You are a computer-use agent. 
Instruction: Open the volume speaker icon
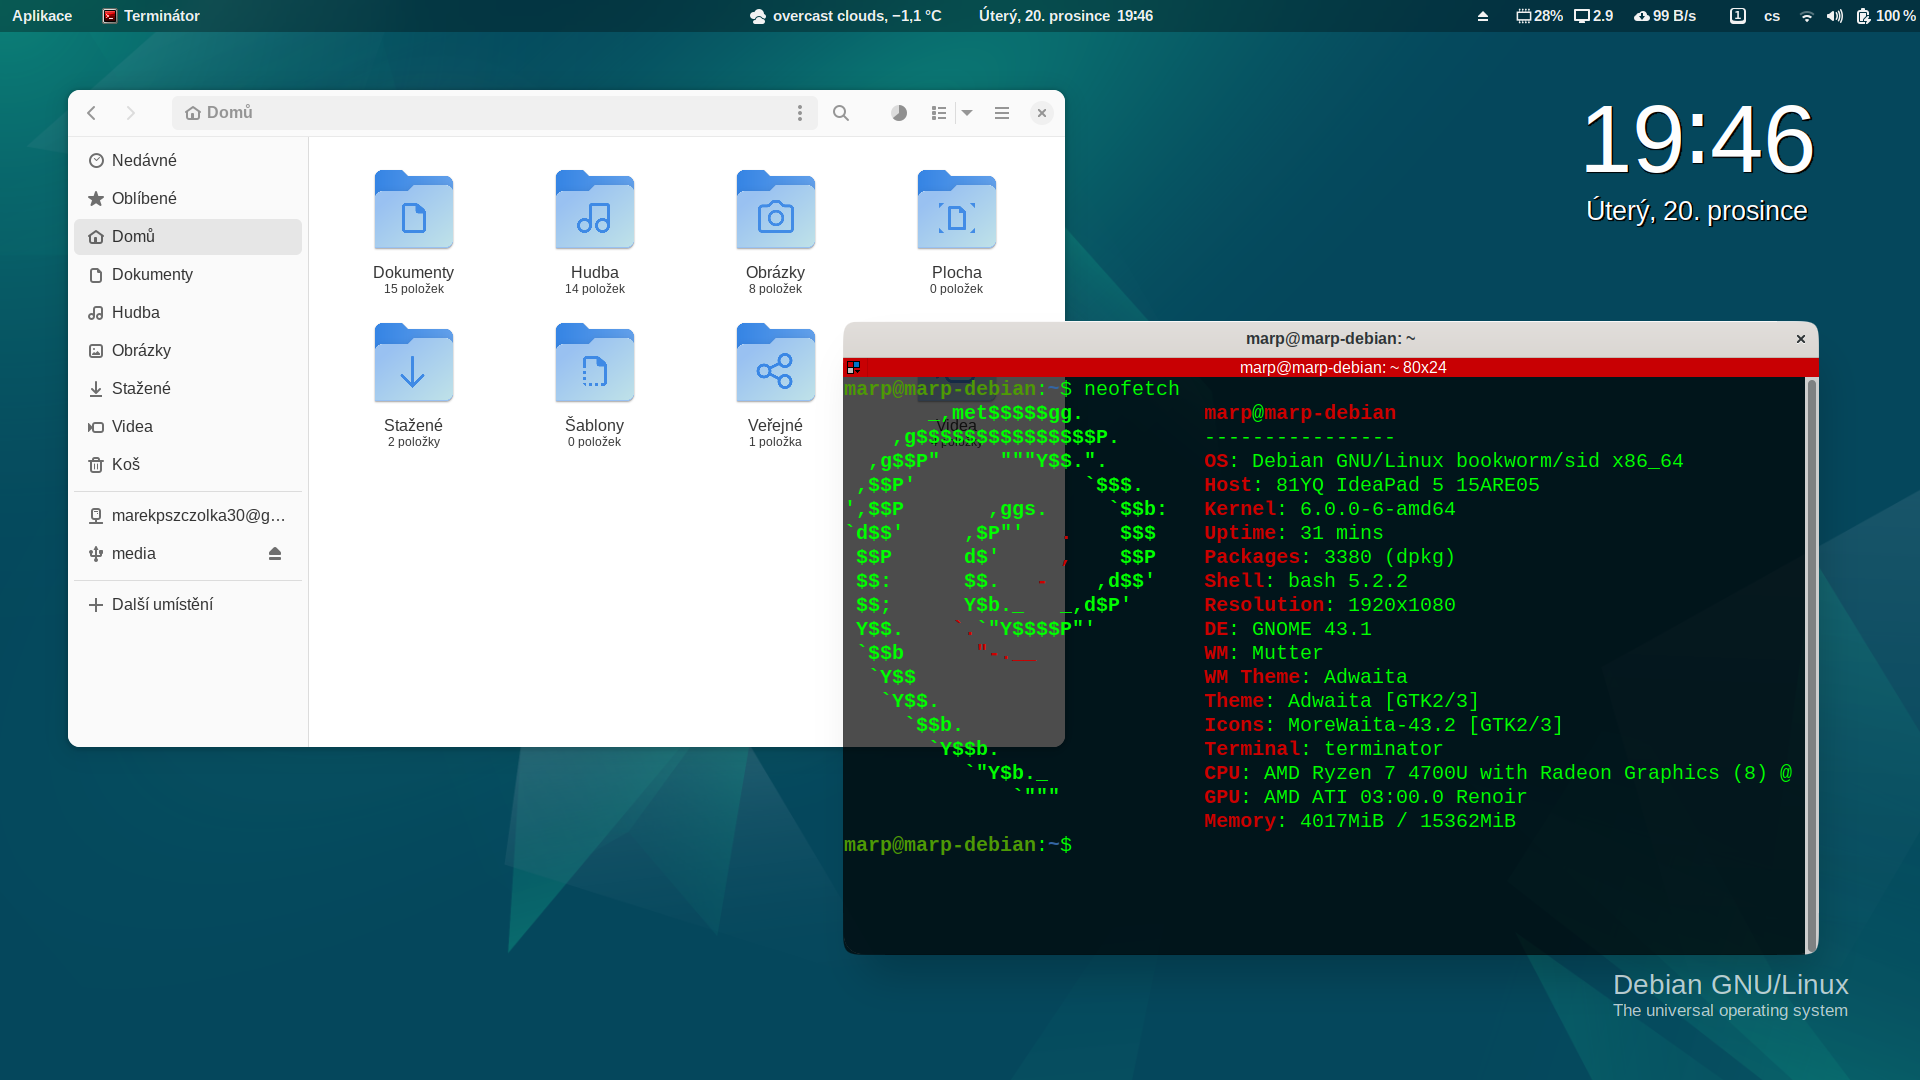[x=1834, y=16]
